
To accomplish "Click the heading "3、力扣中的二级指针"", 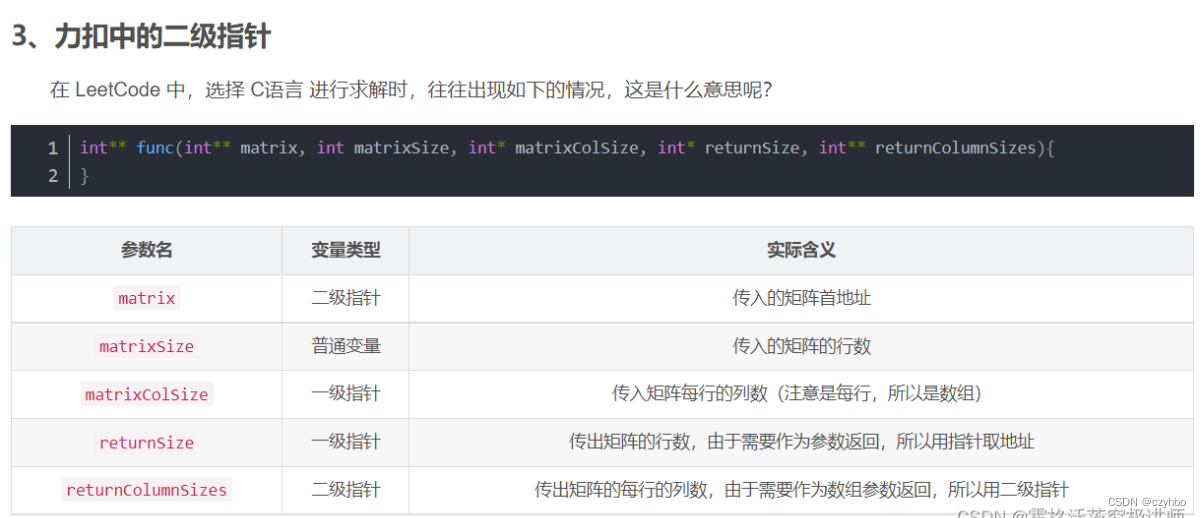I will click(x=141, y=37).
